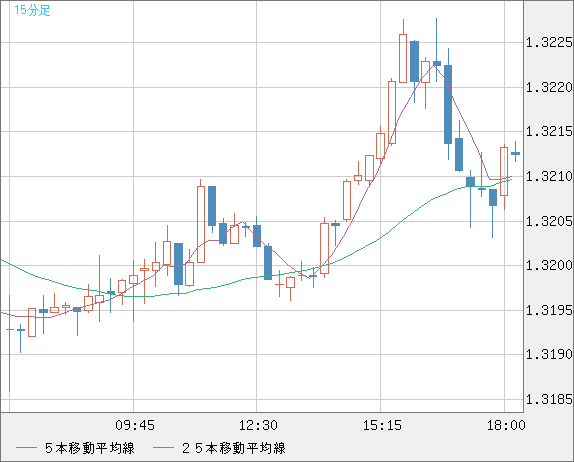This screenshot has height=462, width=574.
Task: Click the 15分足 timeframe label
Action: click(32, 10)
